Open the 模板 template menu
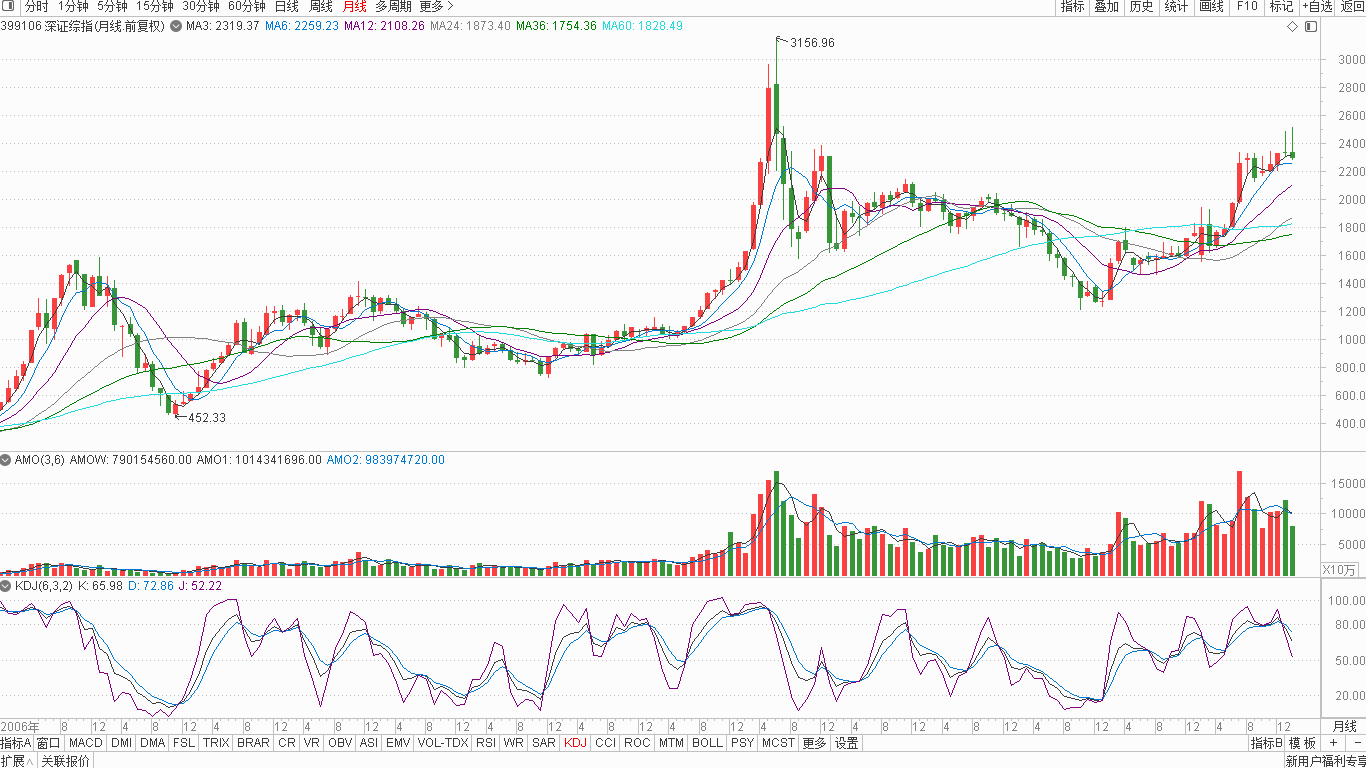Image resolution: width=1366 pixels, height=768 pixels. (x=1302, y=743)
